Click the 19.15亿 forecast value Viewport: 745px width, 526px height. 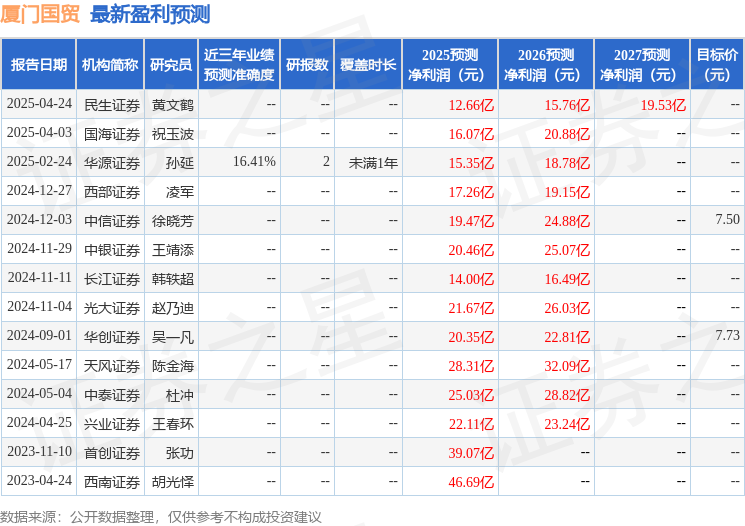[567, 192]
